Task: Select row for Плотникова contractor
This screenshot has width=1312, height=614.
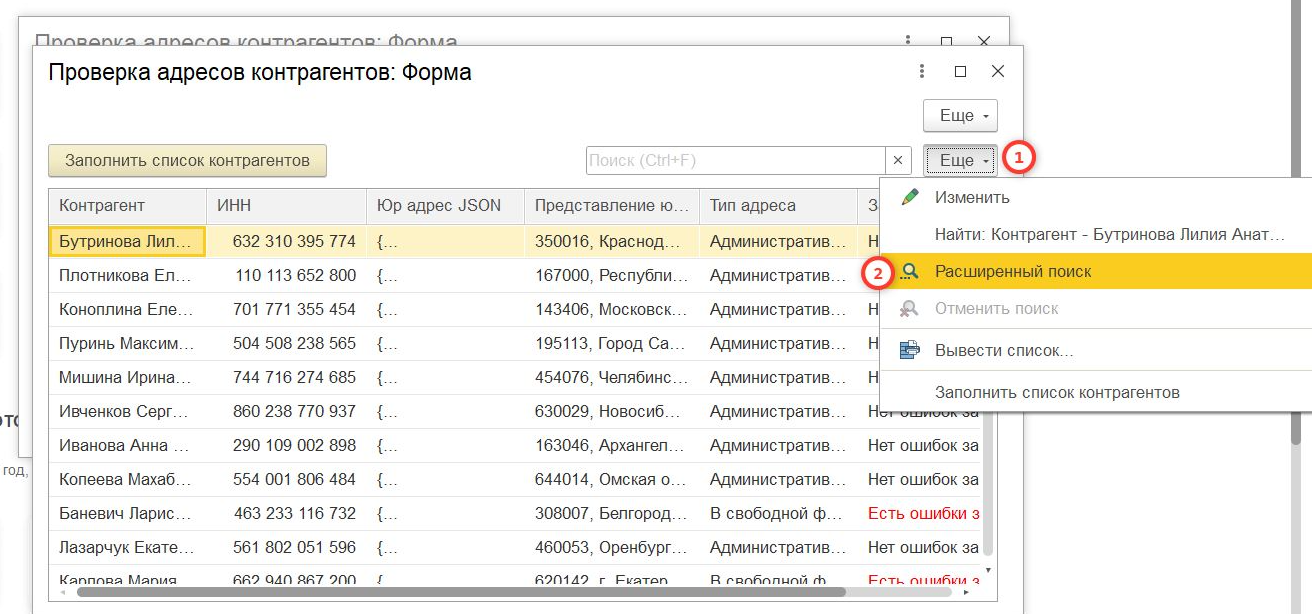Action: [x=127, y=275]
